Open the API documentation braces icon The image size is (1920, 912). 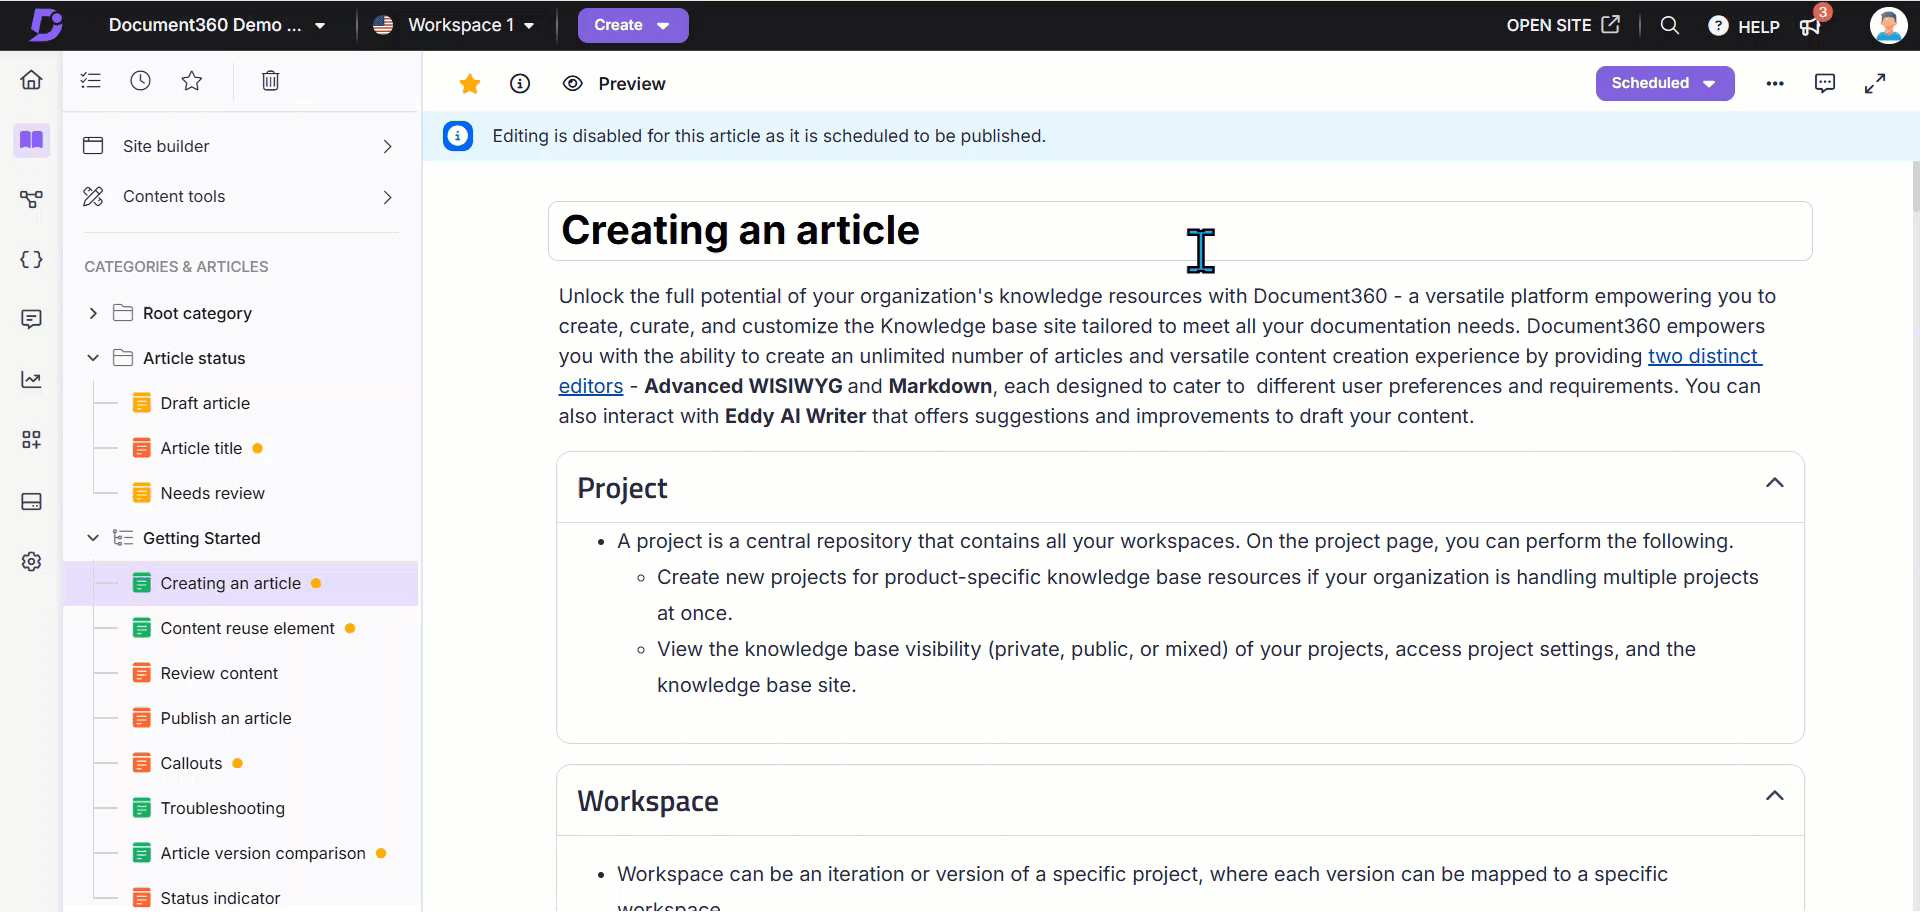(x=32, y=260)
